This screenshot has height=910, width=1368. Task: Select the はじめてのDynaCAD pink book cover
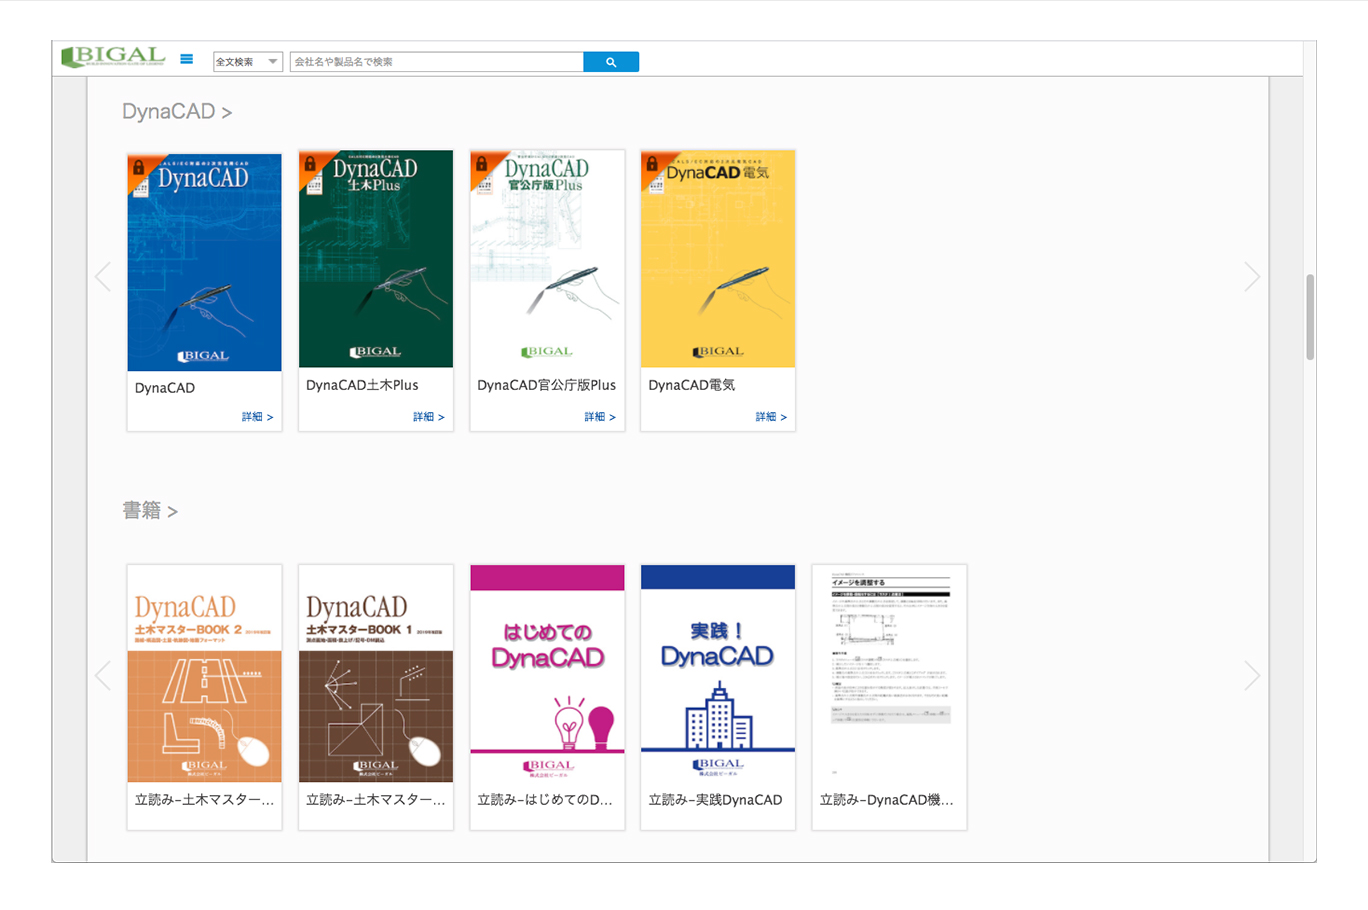click(x=547, y=673)
